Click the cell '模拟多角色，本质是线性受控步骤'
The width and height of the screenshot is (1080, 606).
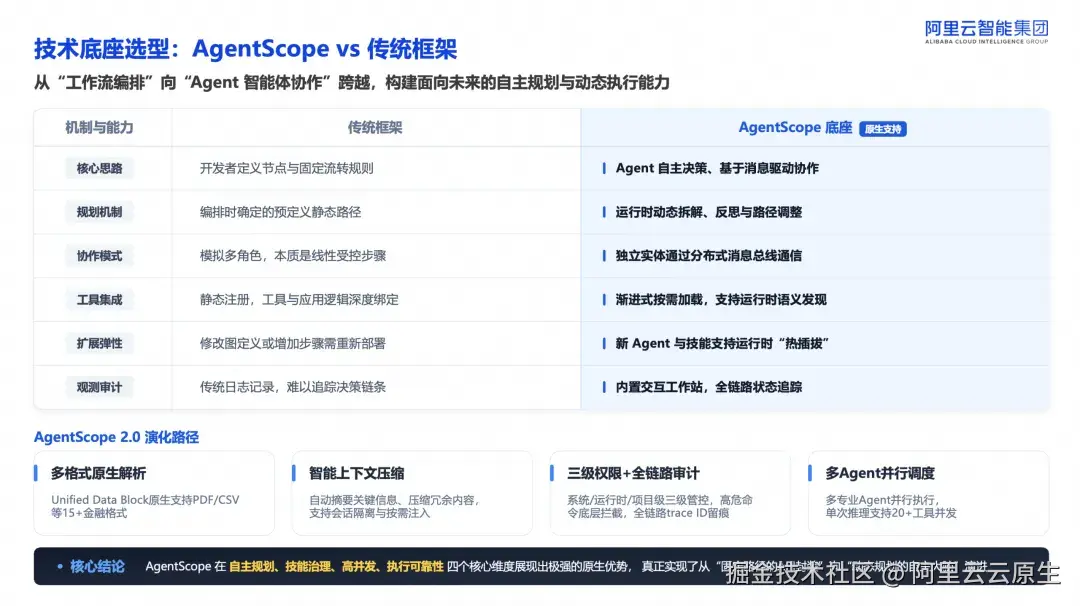click(x=293, y=255)
